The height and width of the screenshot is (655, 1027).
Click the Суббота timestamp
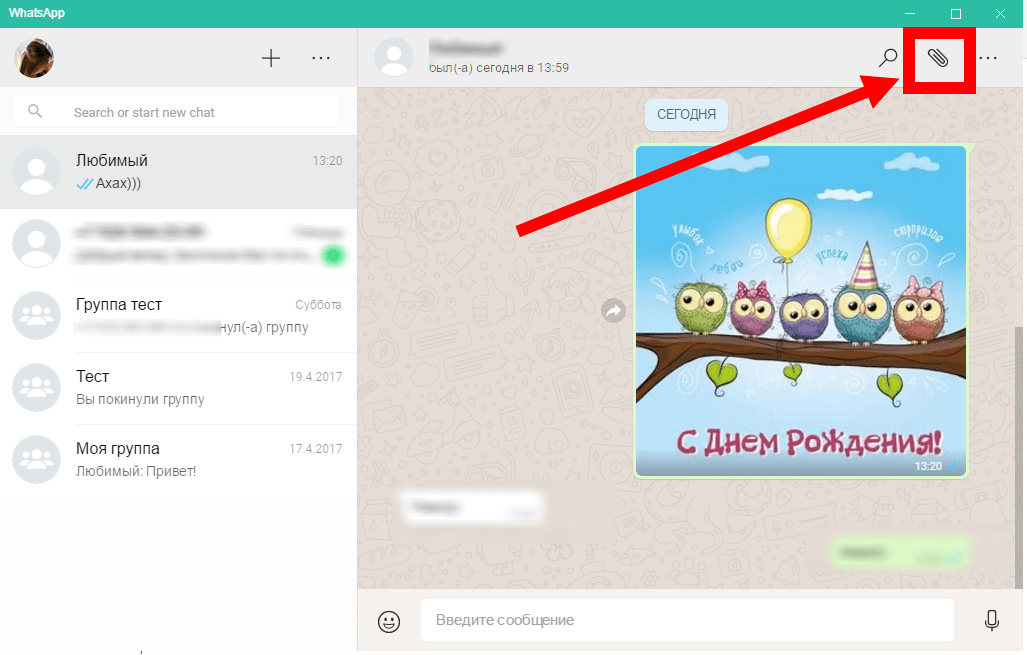coord(318,305)
